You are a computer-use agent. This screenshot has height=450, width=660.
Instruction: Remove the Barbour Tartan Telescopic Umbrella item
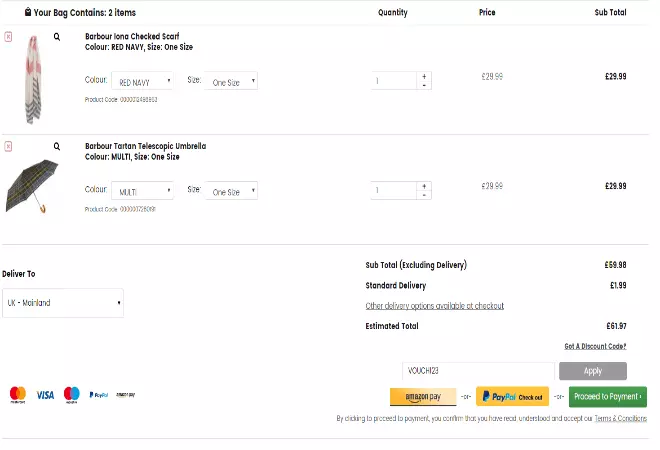coord(8,146)
